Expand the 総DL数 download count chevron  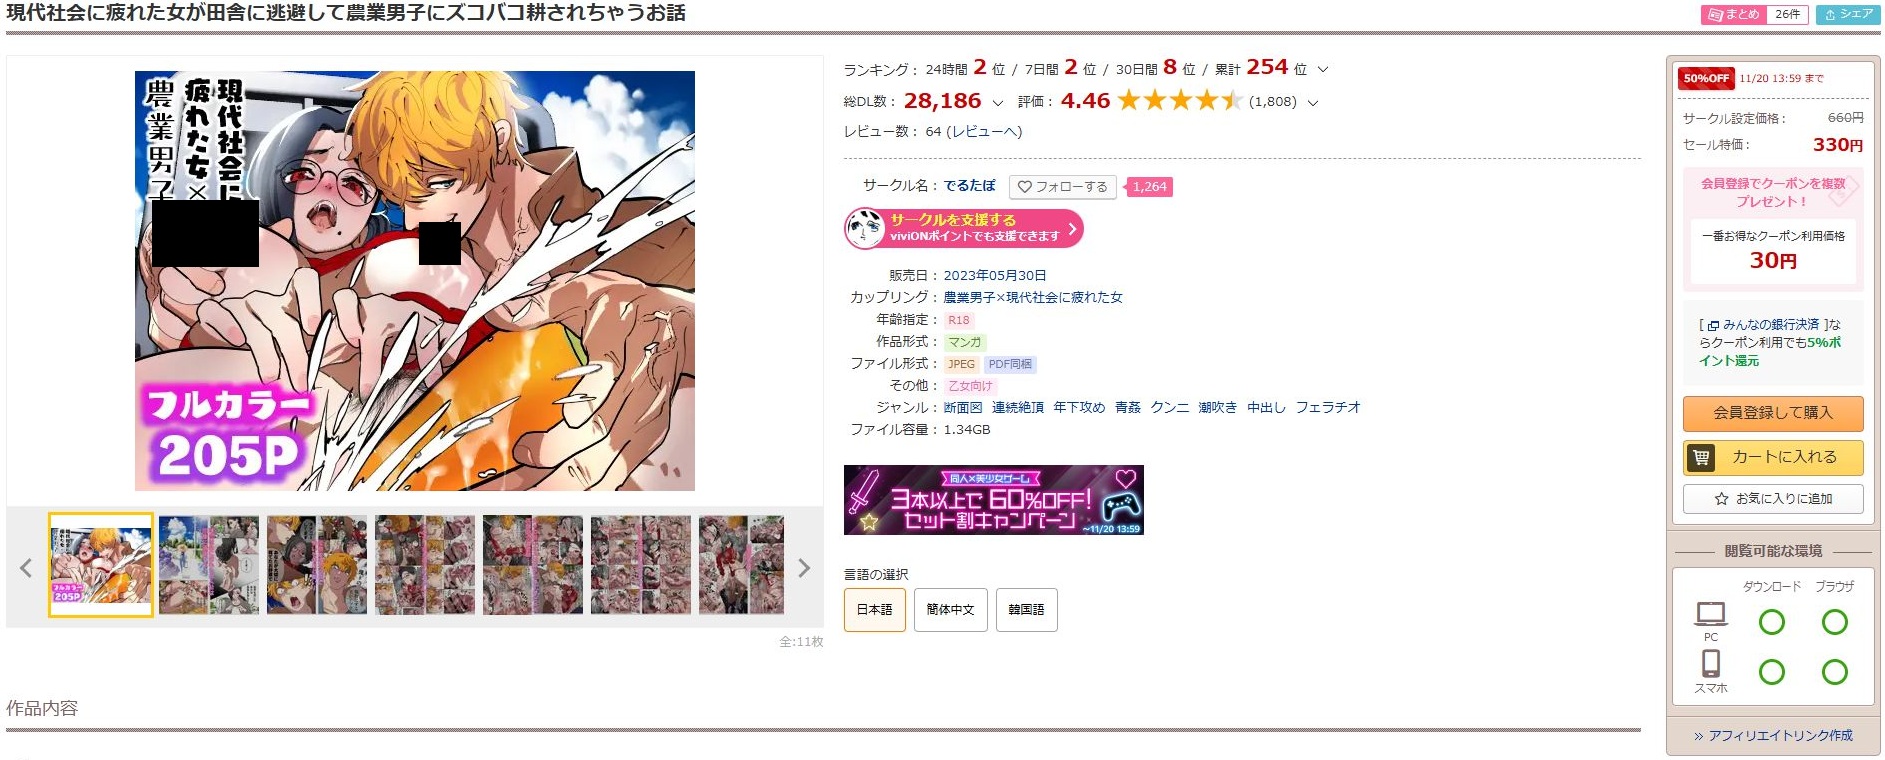(997, 103)
